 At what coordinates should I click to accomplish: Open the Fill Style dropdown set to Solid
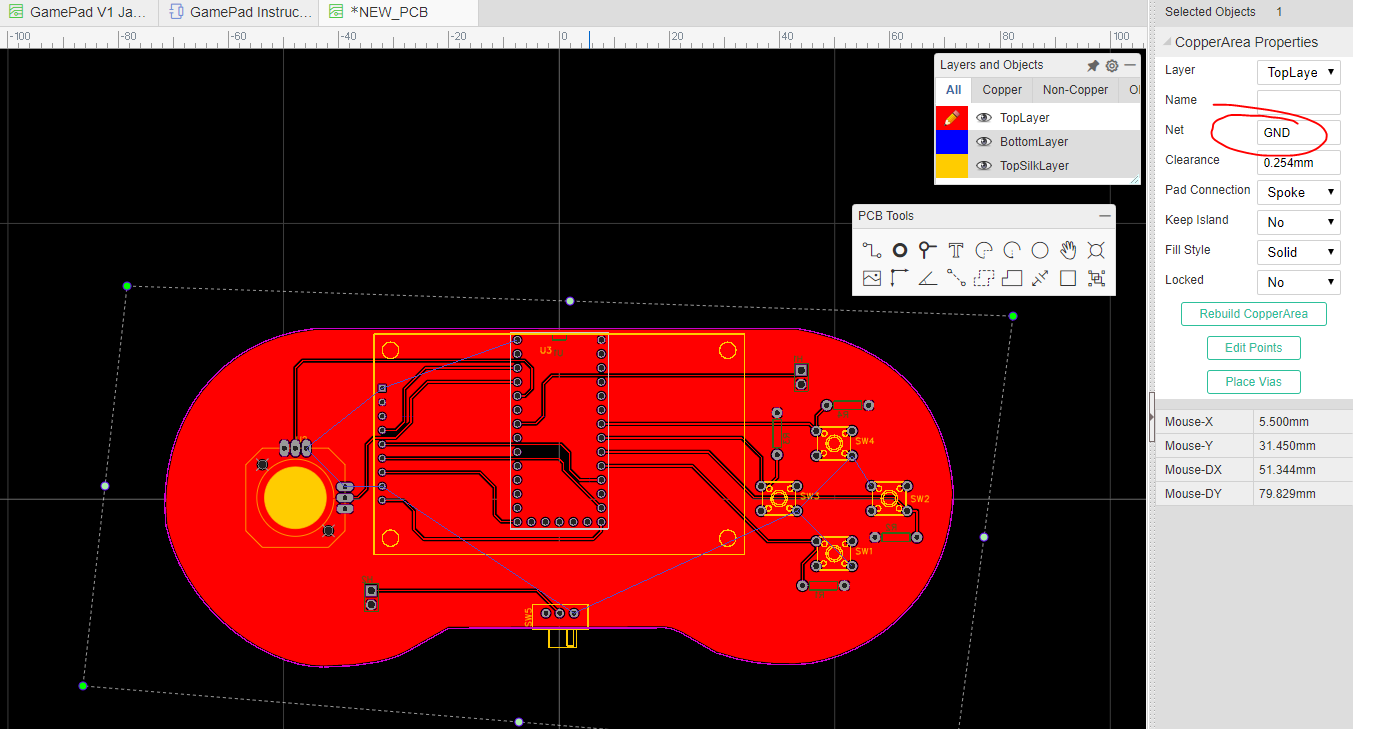point(1298,252)
